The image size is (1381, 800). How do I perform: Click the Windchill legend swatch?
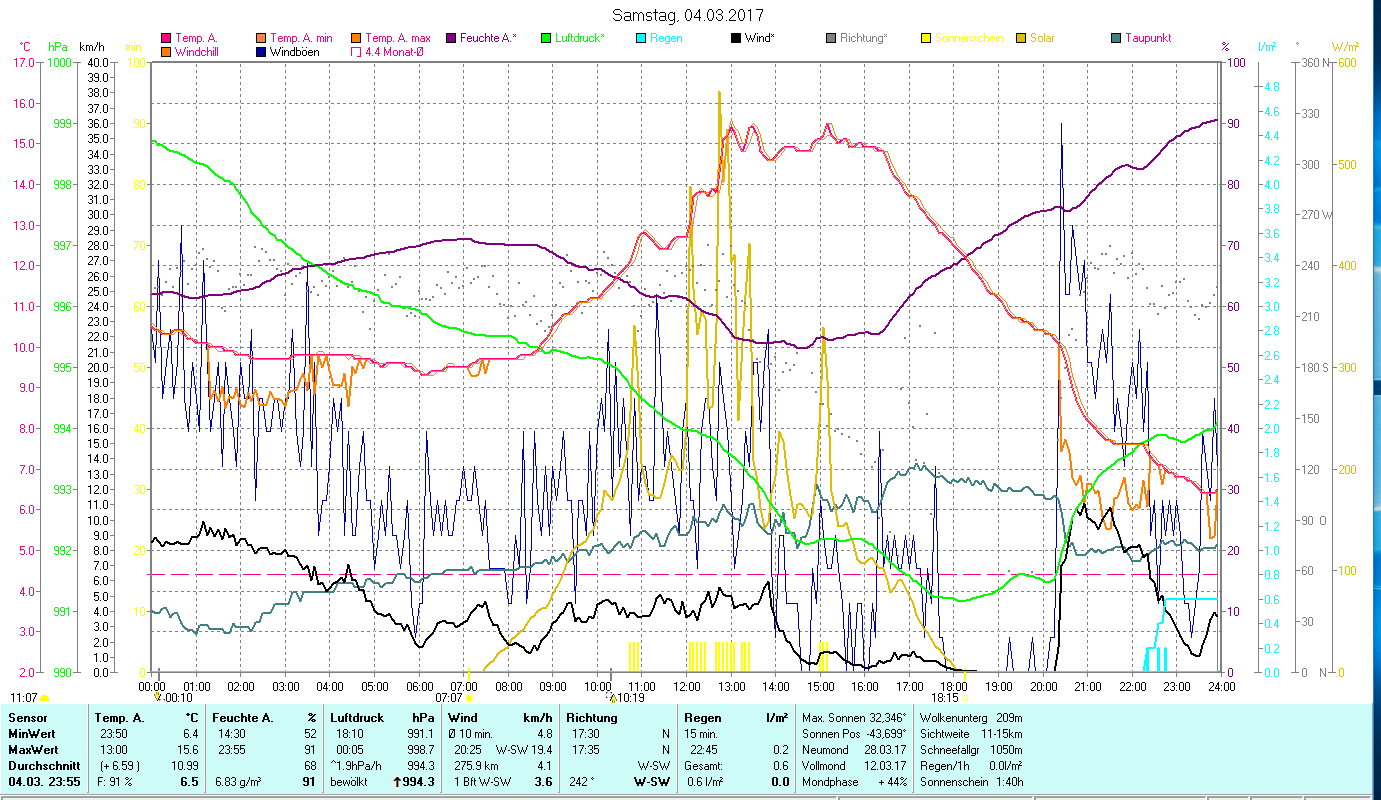click(x=167, y=51)
